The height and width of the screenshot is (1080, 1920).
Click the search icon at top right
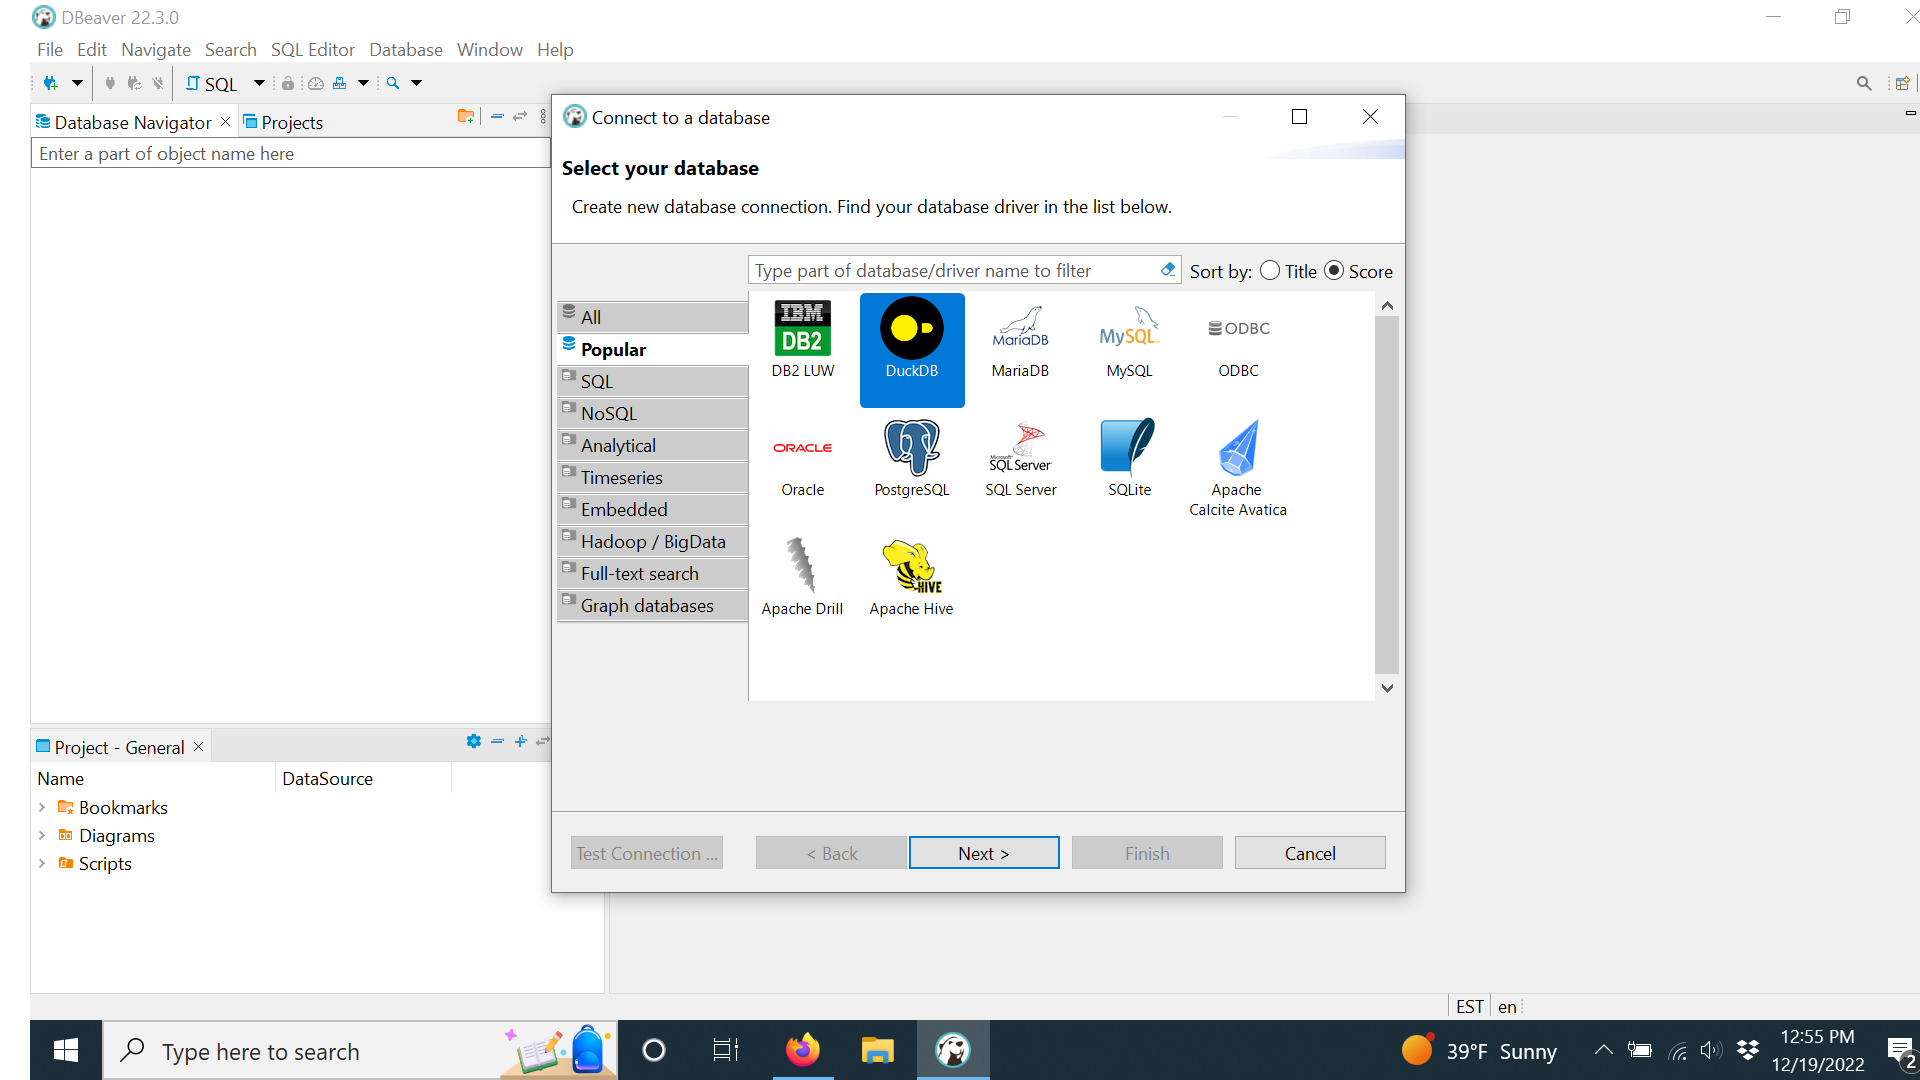[x=1864, y=83]
